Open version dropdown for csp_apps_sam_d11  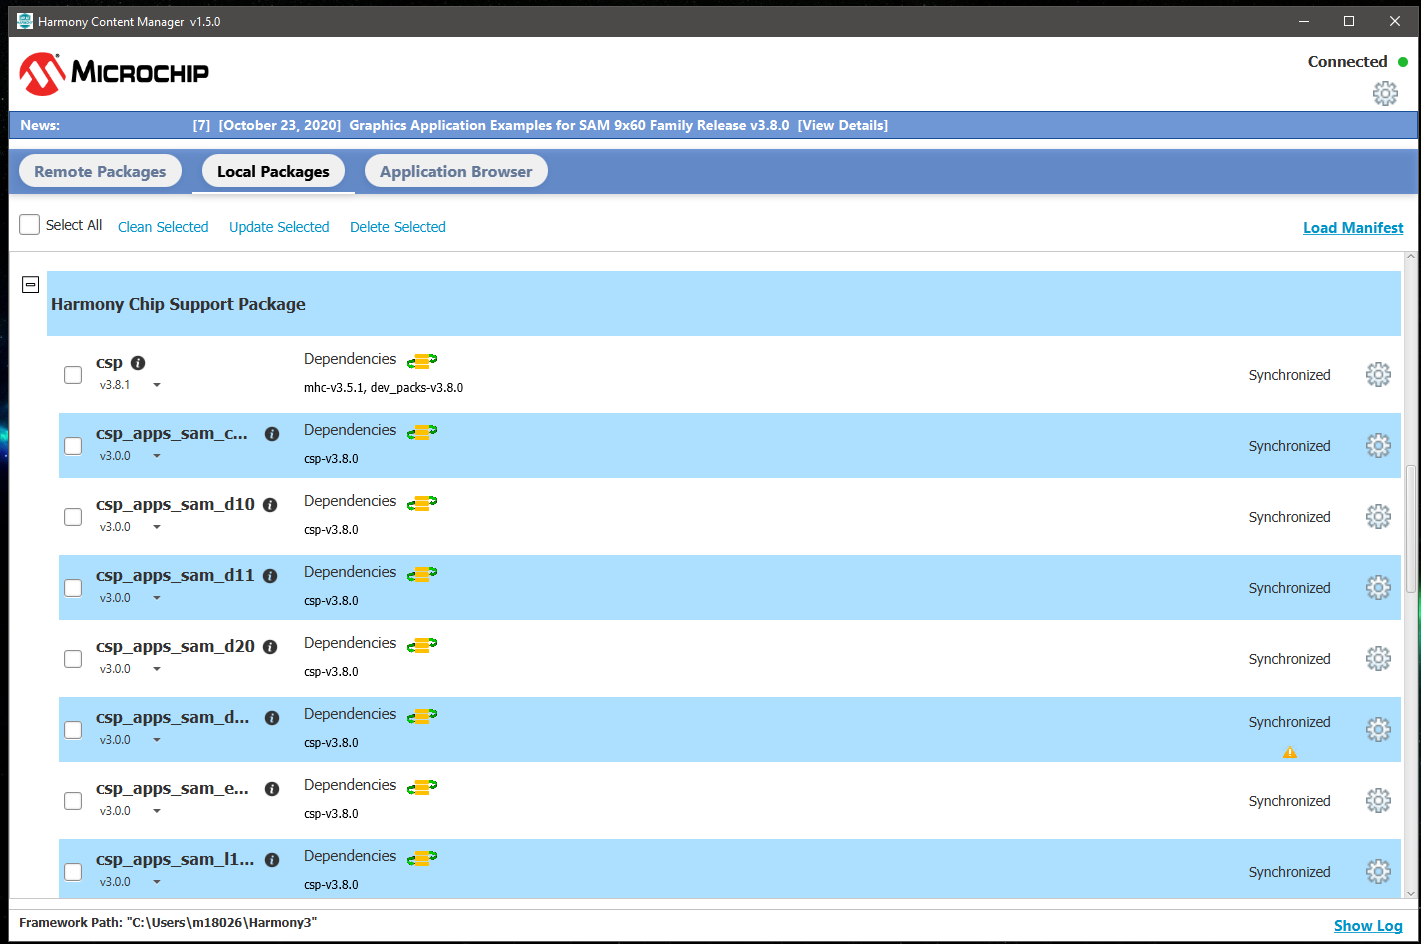pyautogui.click(x=157, y=598)
